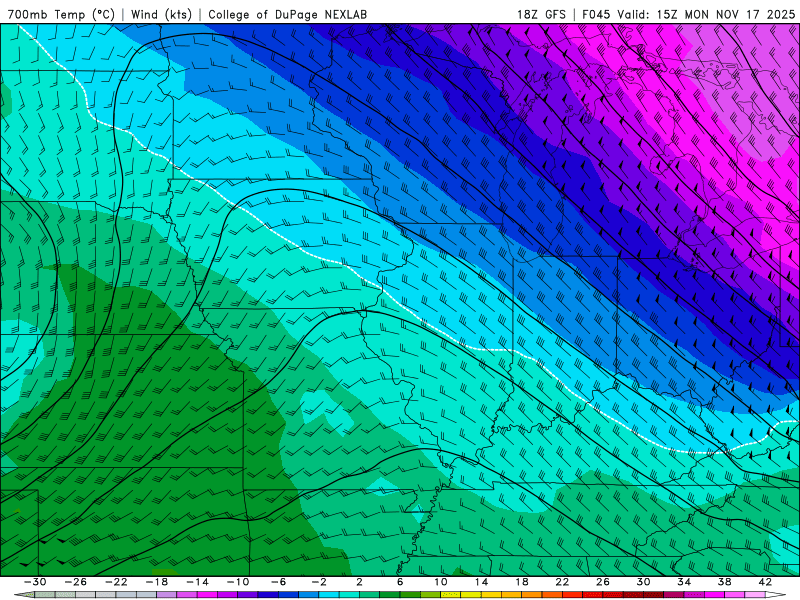This screenshot has height=600, width=800.
Task: Click the 10 value on the color scale
Action: click(441, 582)
